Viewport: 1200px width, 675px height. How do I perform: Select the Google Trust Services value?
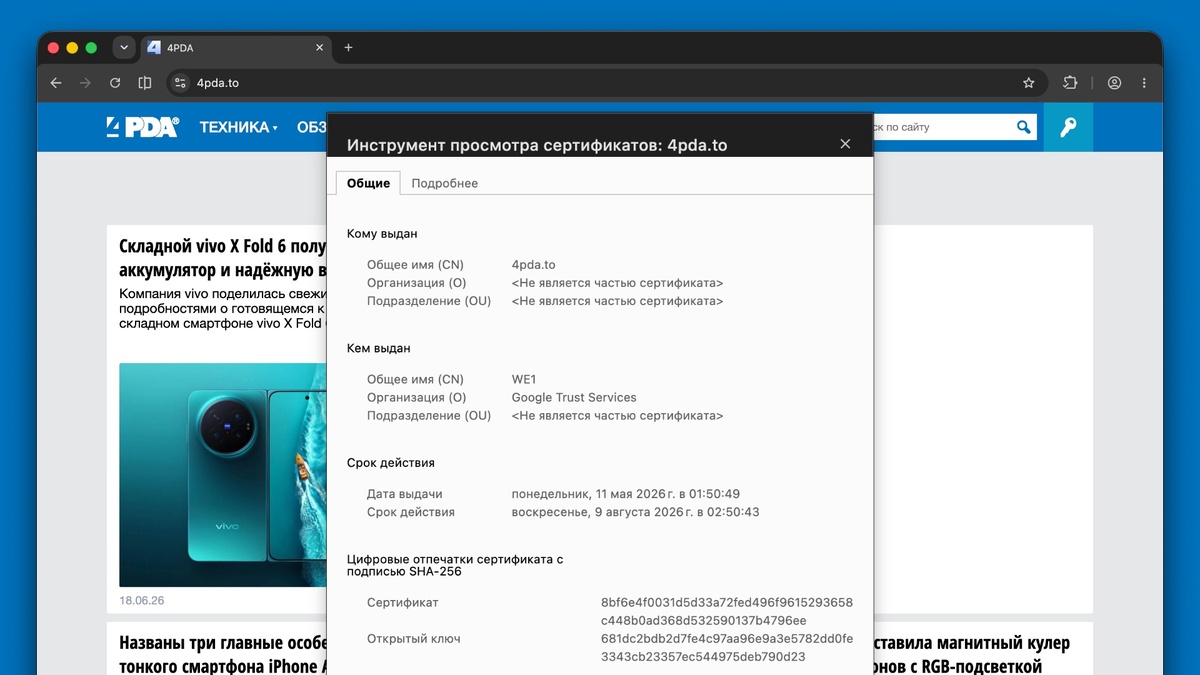[x=574, y=397]
